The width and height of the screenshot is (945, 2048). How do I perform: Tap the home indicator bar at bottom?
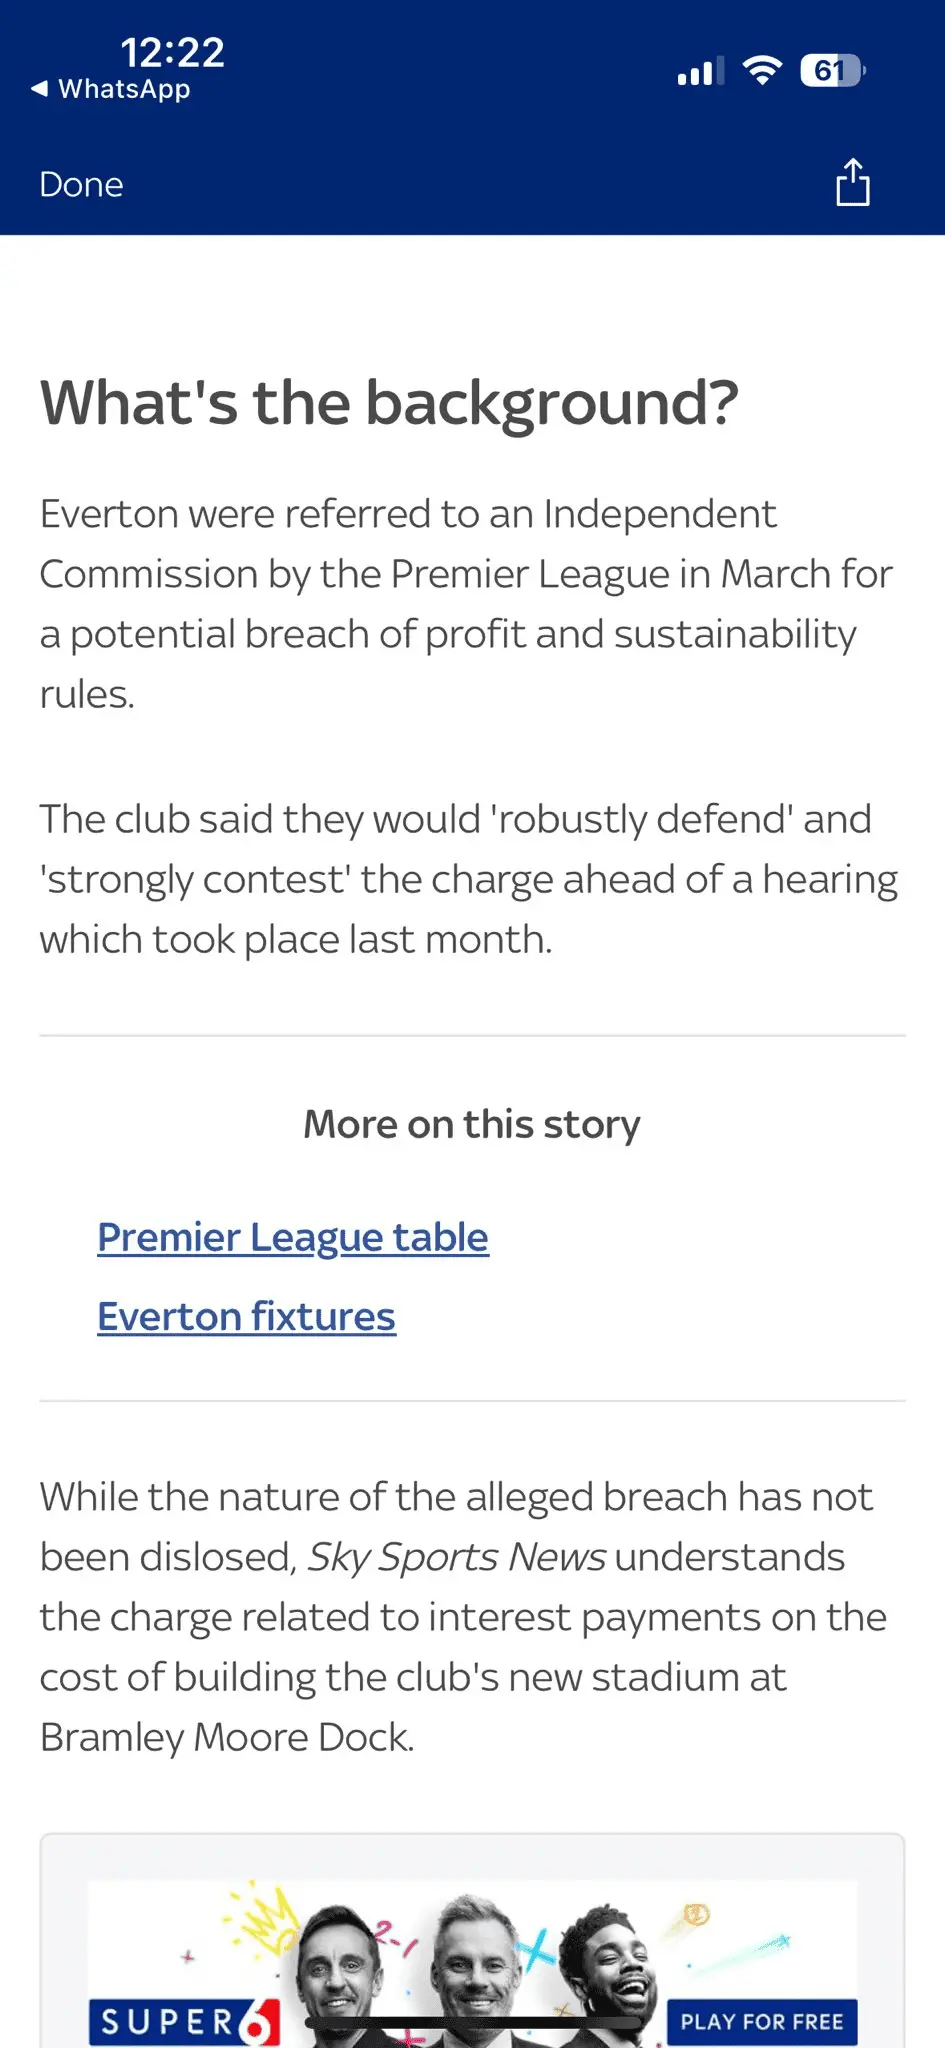[472, 2023]
